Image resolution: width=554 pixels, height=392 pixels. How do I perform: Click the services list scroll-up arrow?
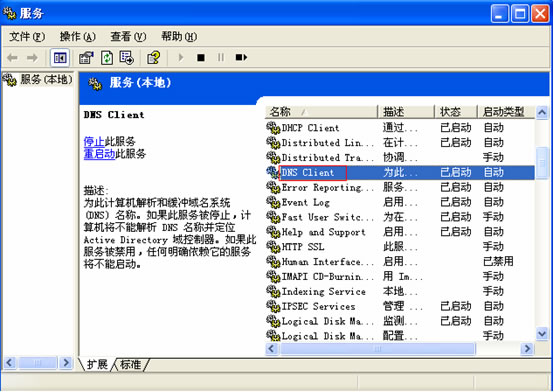542,113
